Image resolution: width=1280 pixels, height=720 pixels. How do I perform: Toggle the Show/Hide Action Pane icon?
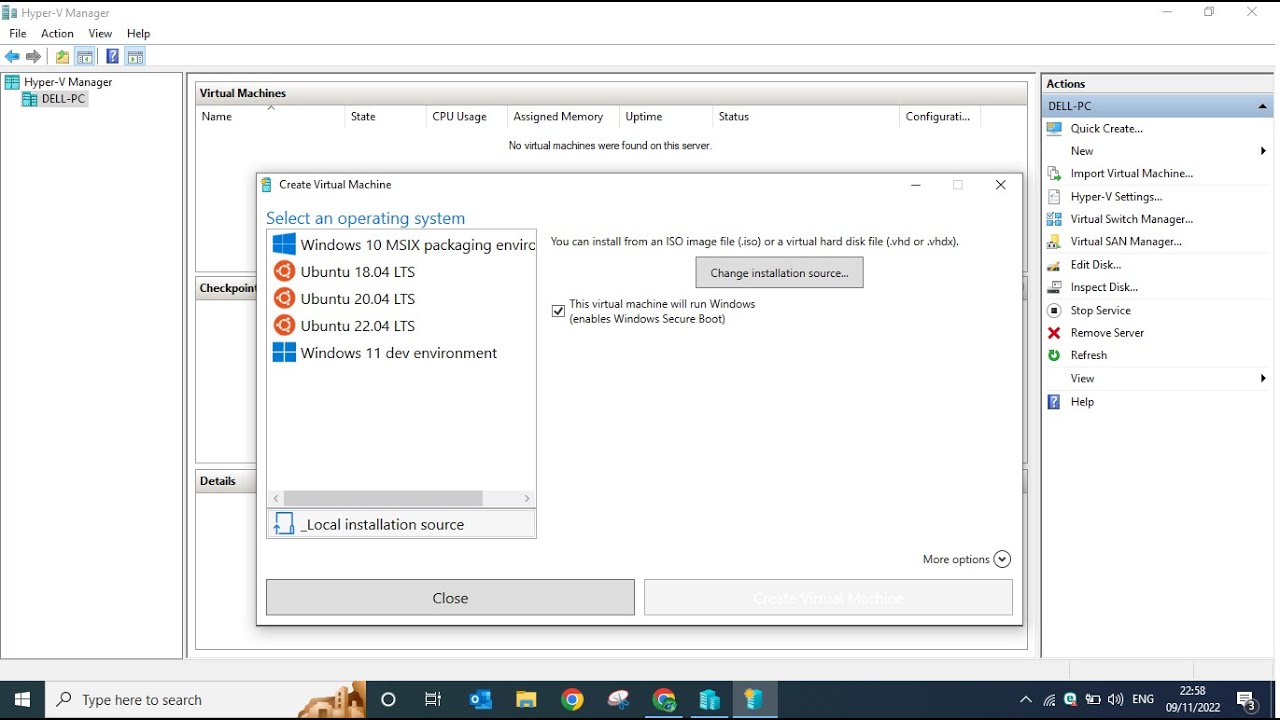[135, 57]
